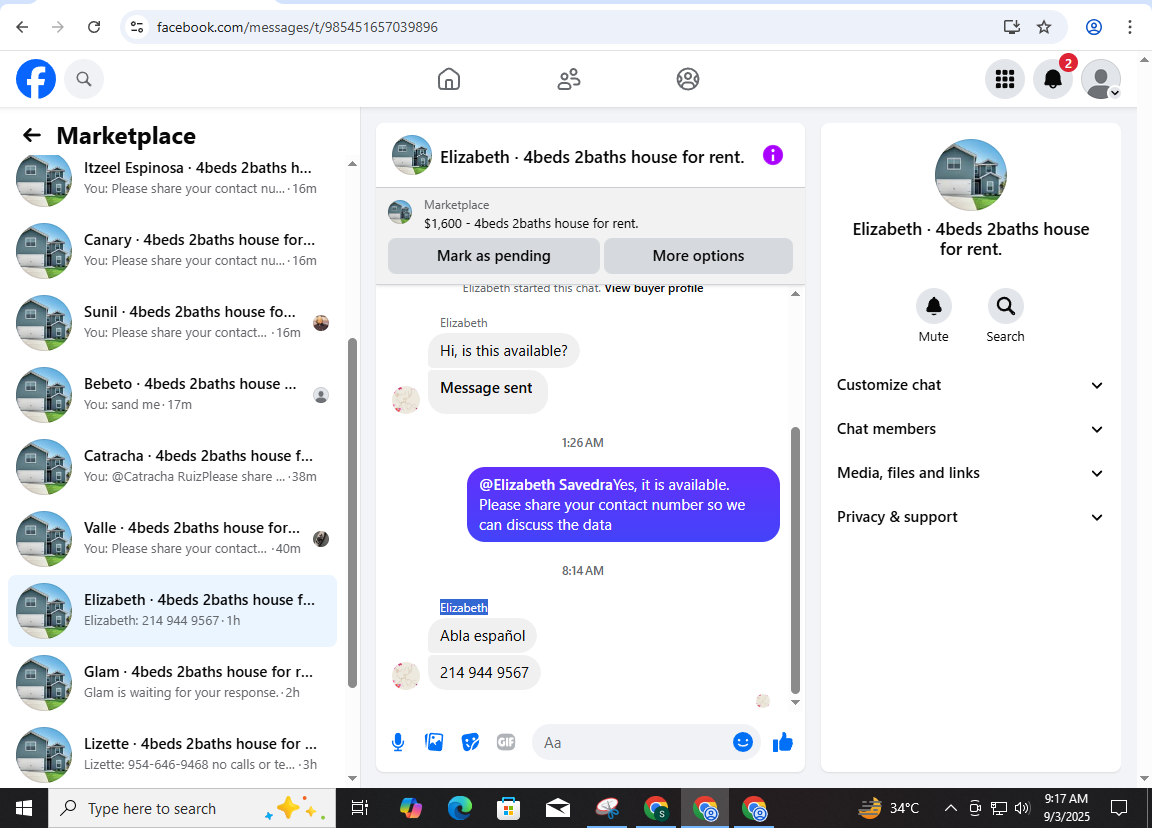Open Microsoft Store from taskbar
Image resolution: width=1152 pixels, height=828 pixels.
pyautogui.click(x=508, y=808)
